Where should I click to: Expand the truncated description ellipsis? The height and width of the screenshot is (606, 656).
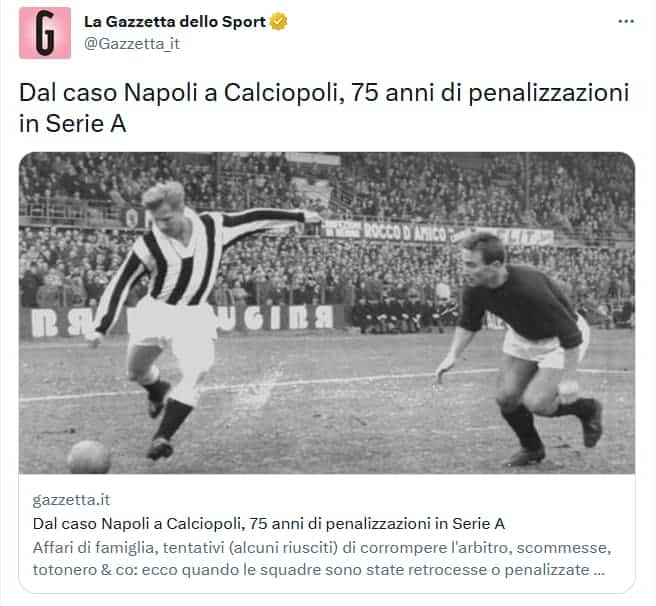[x=600, y=570]
